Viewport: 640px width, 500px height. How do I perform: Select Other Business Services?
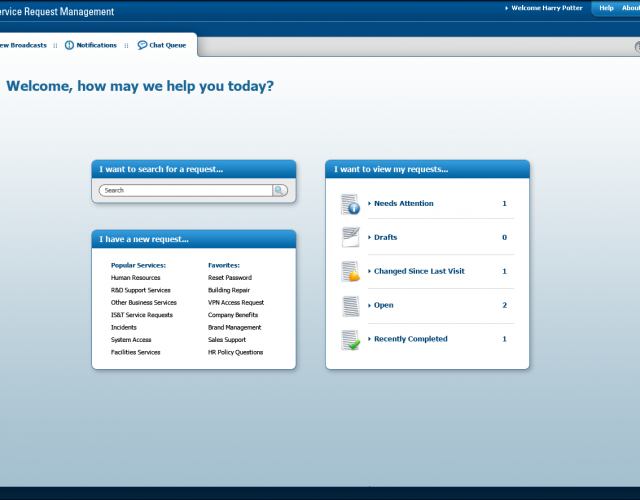(144, 302)
